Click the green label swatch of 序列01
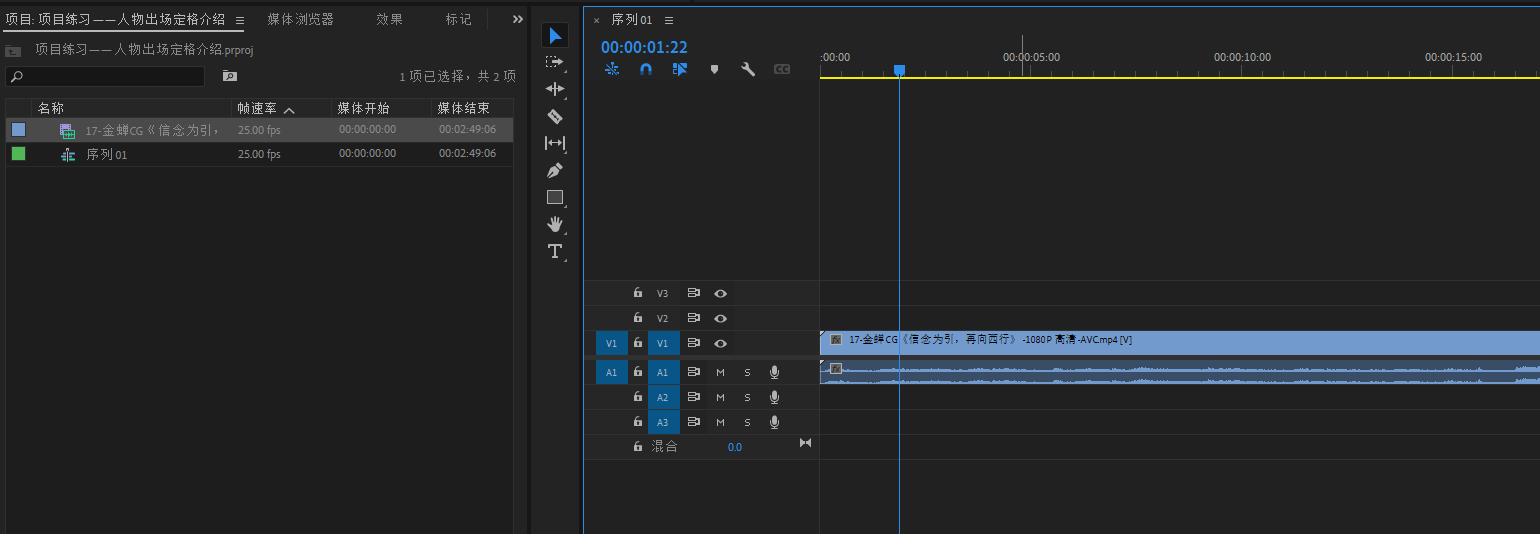Image resolution: width=1540 pixels, height=534 pixels. point(18,154)
